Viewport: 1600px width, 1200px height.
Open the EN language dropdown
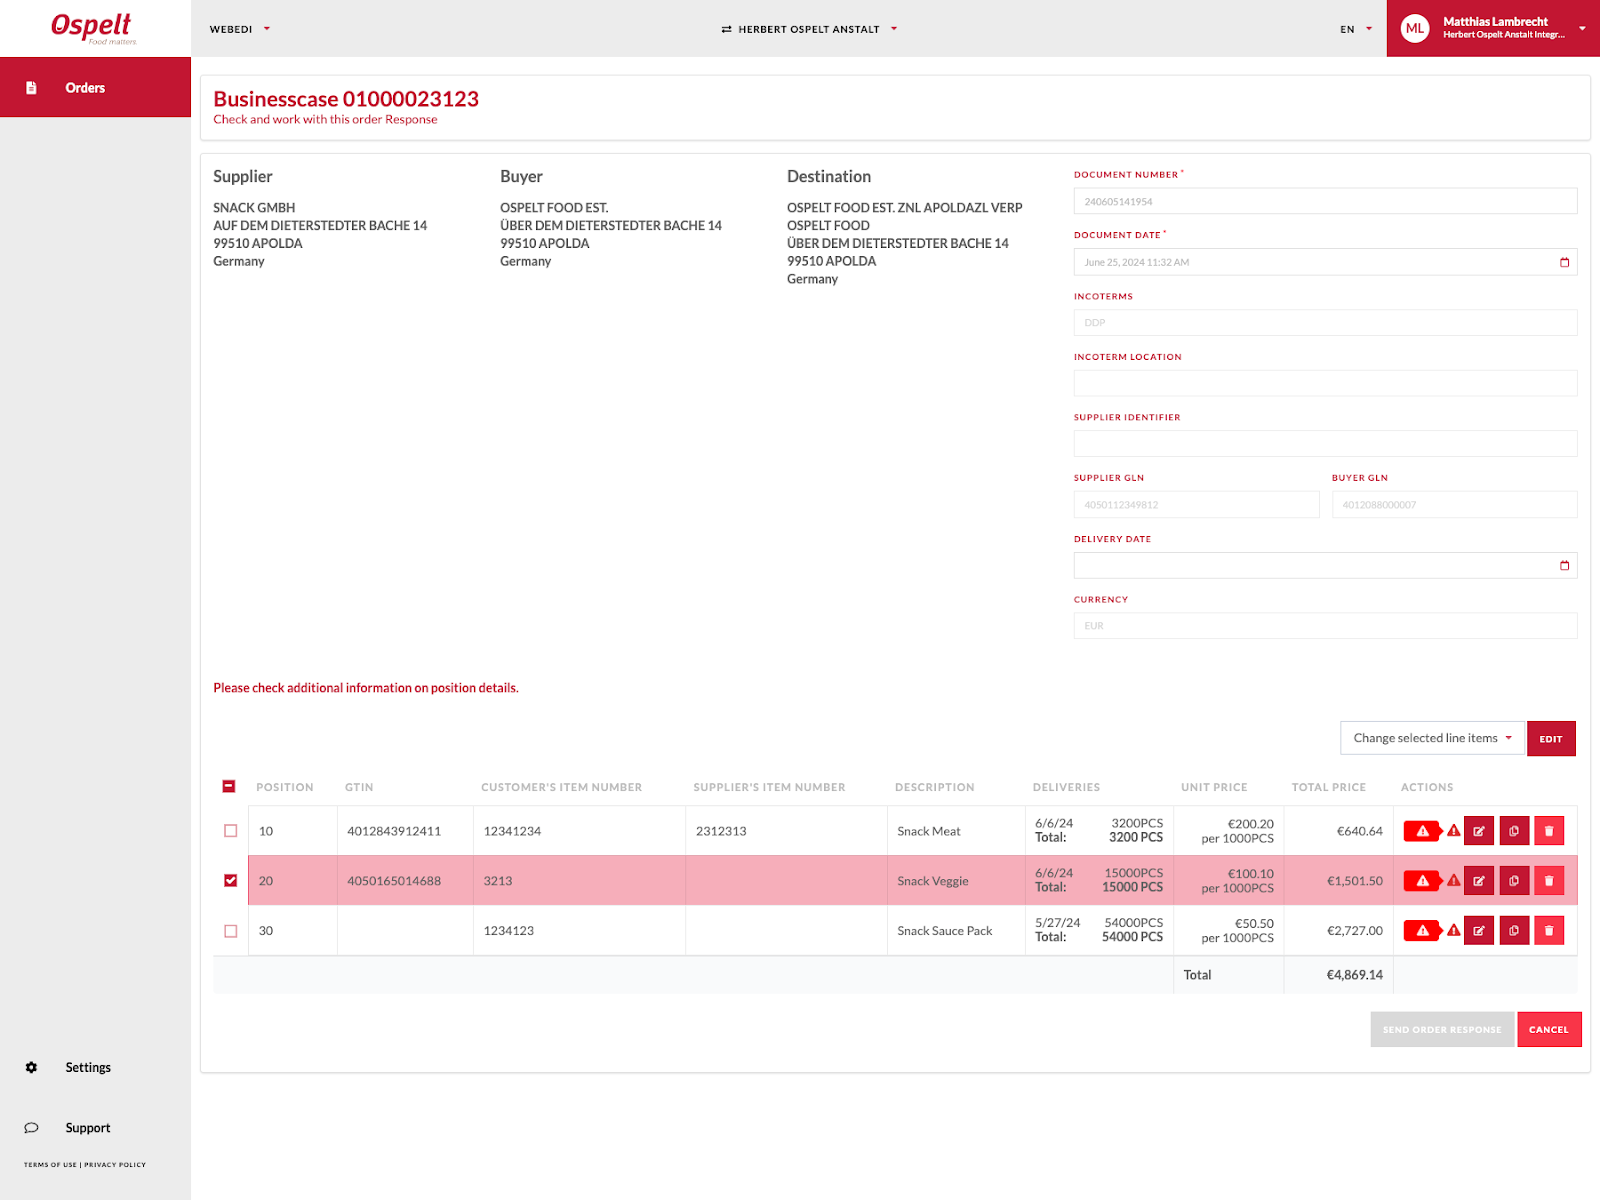tap(1356, 29)
